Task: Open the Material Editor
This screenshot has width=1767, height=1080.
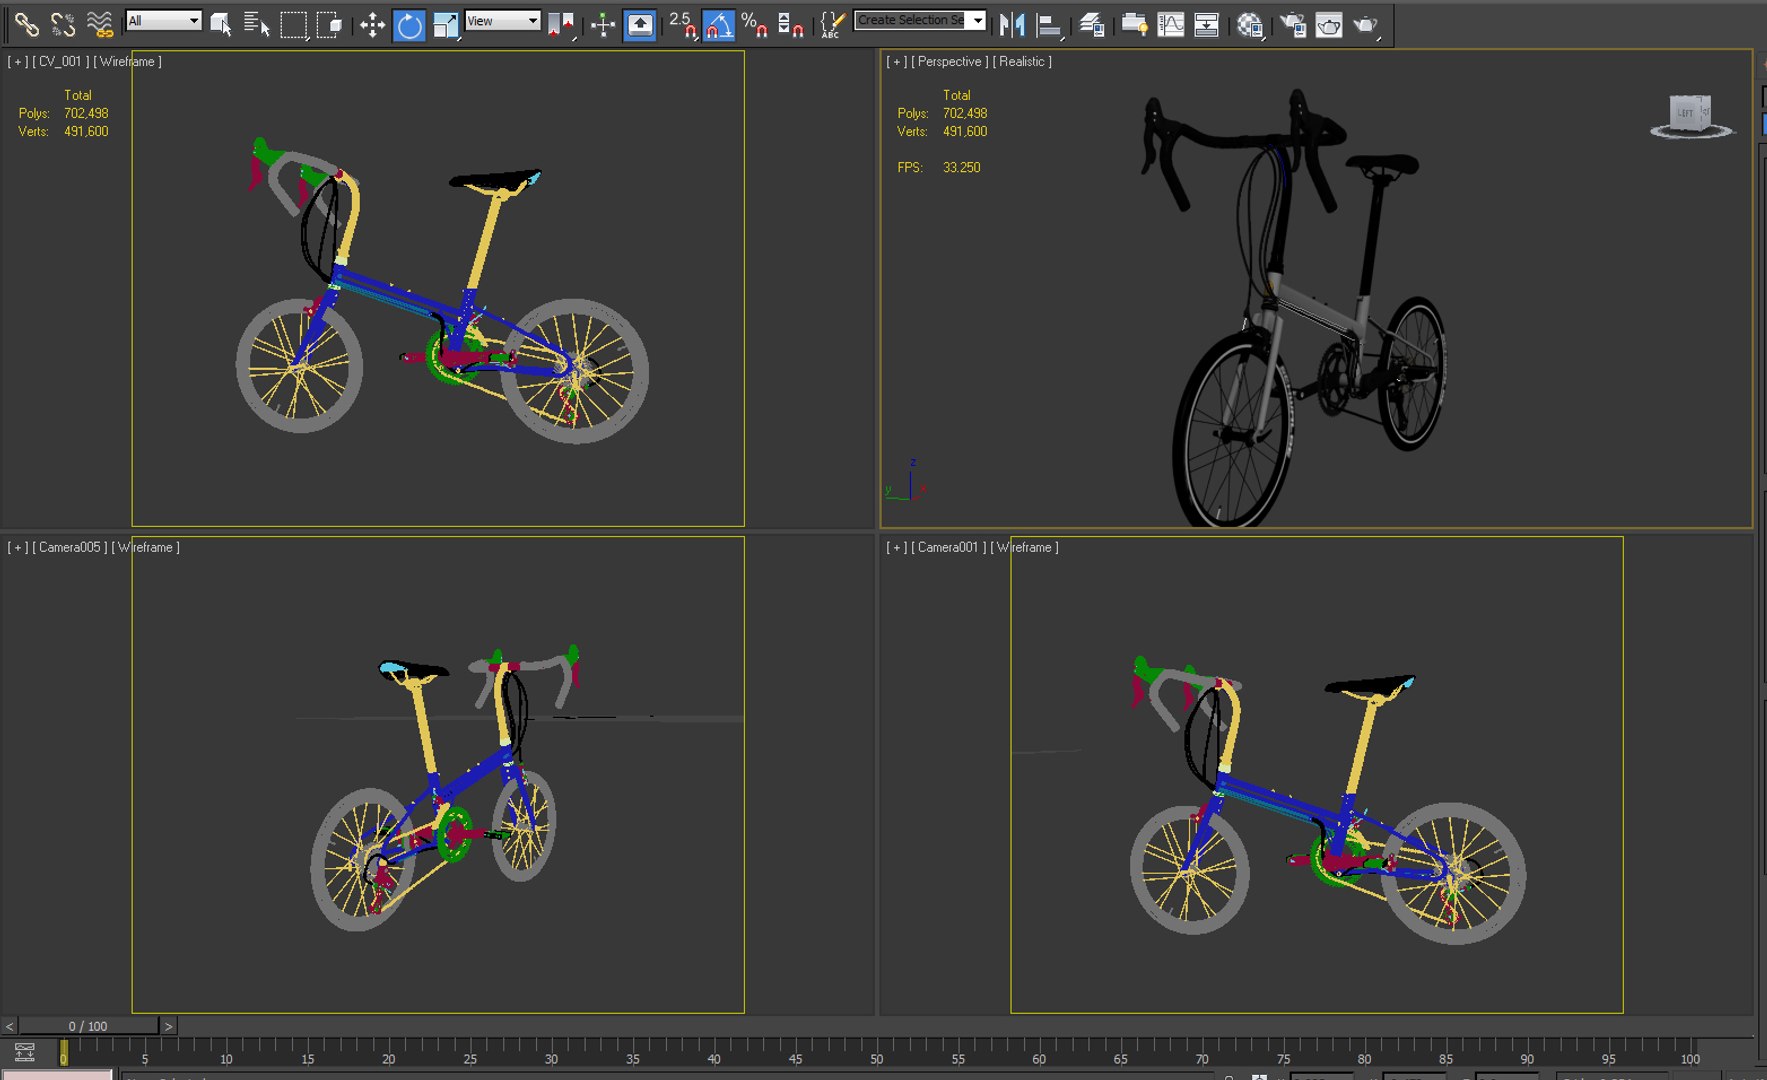Action: [1250, 24]
